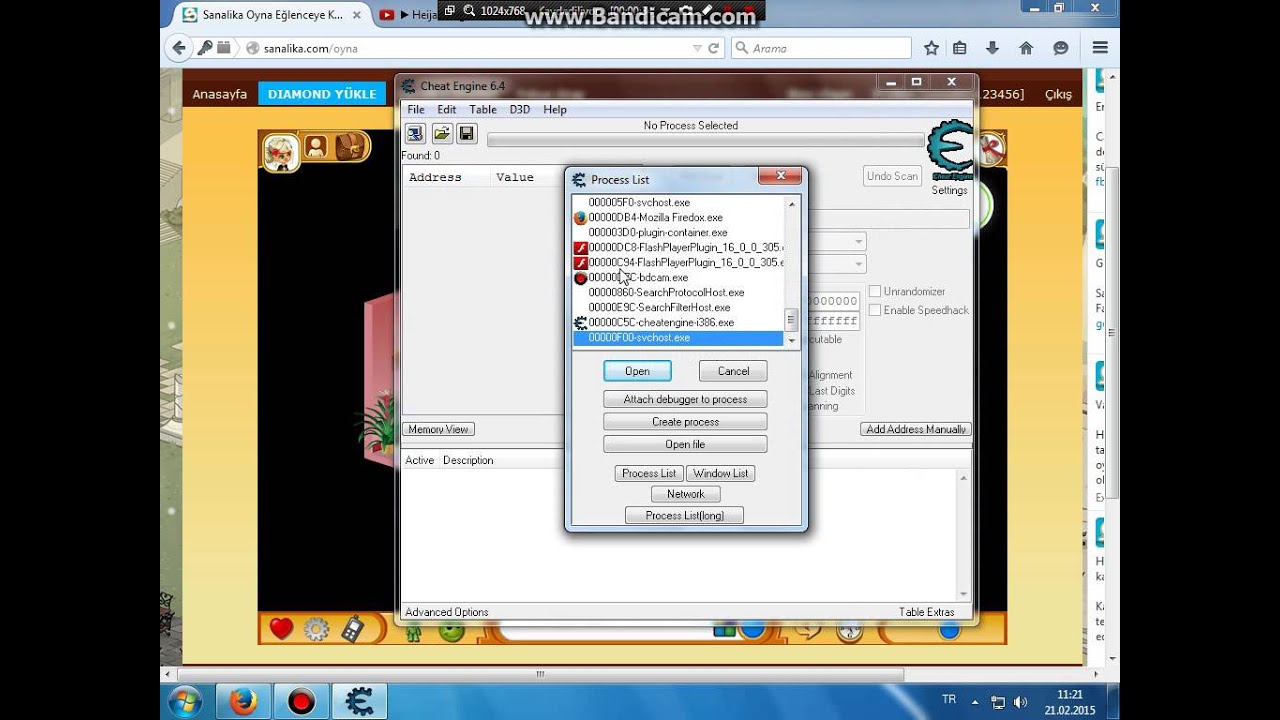Click Firefox reload button in address bar

[714, 48]
